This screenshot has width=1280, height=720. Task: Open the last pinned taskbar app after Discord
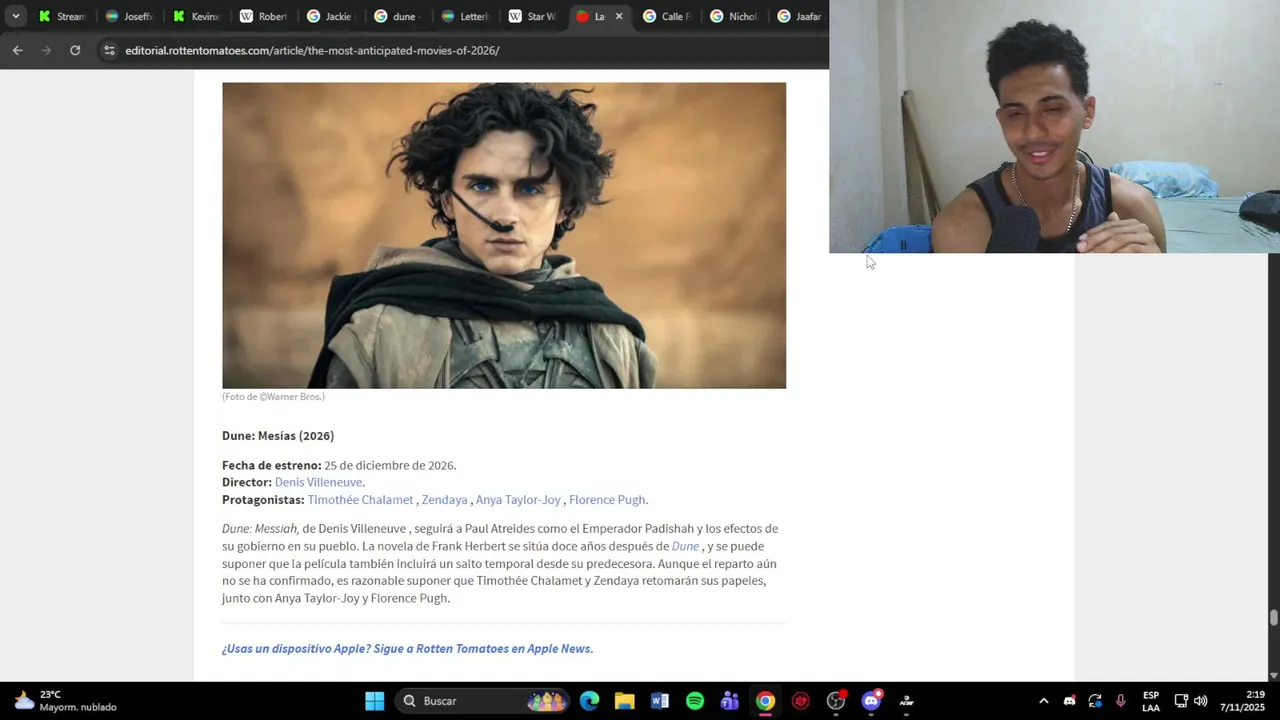[x=906, y=701]
